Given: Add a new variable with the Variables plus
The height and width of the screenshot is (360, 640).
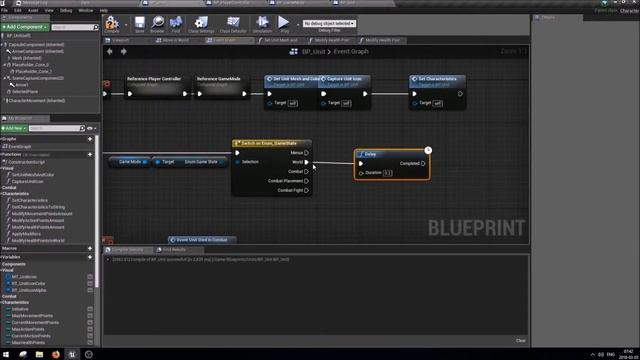Looking at the screenshot, I should click(90, 257).
